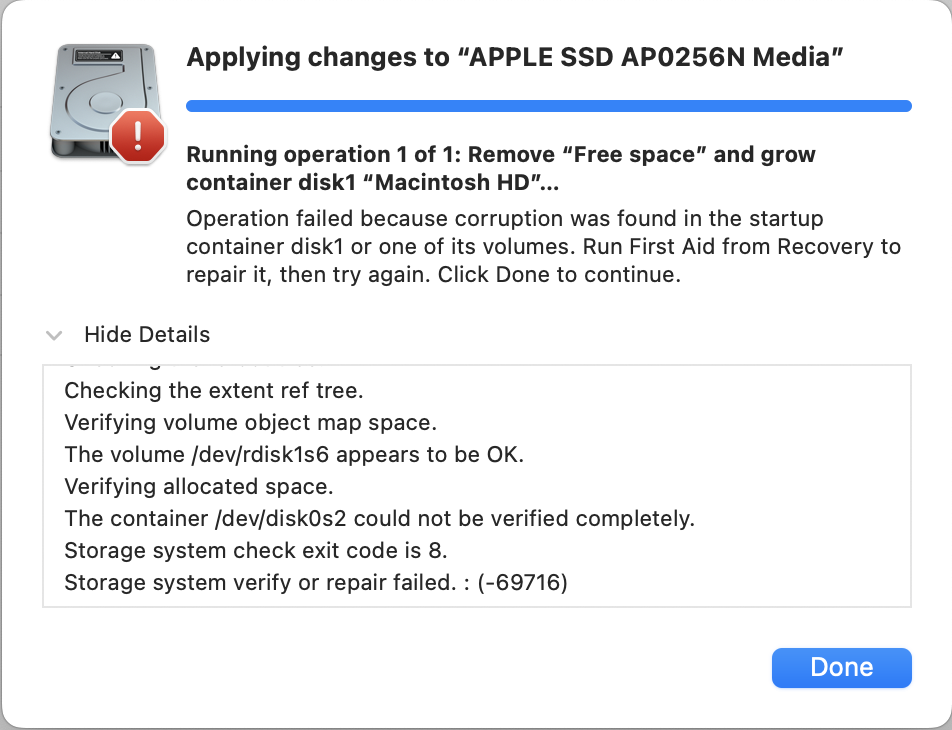The image size is (952, 730).
Task: Collapse details using the chevron arrow
Action: (55, 335)
